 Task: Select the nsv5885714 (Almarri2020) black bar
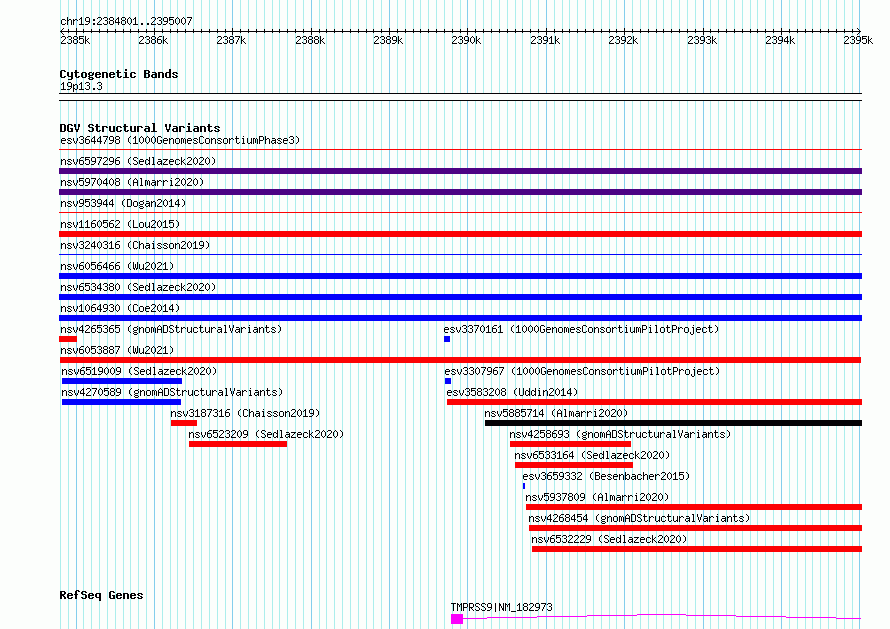[673, 423]
